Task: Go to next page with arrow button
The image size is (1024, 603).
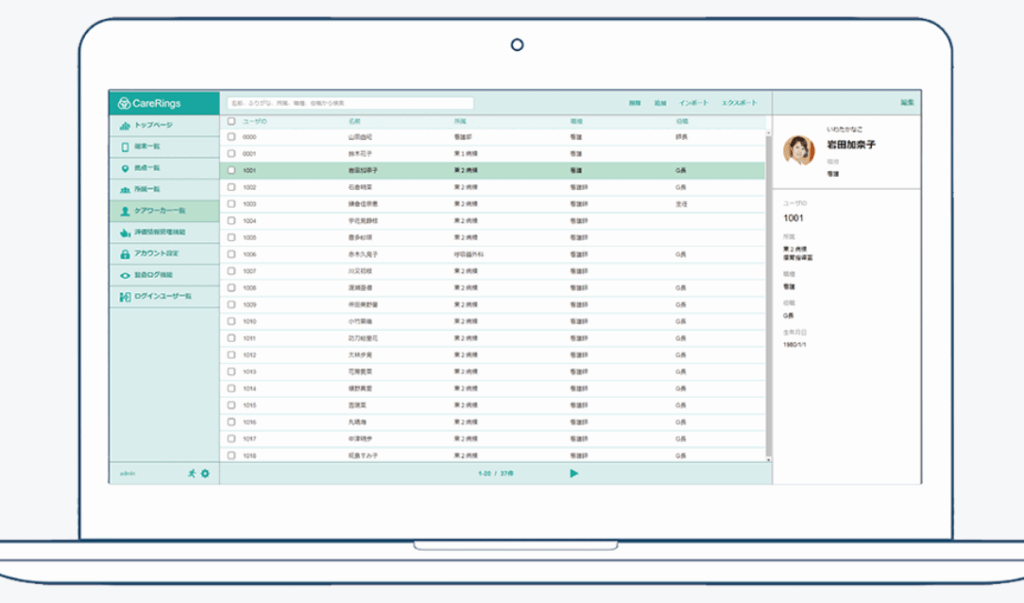Action: [x=574, y=473]
